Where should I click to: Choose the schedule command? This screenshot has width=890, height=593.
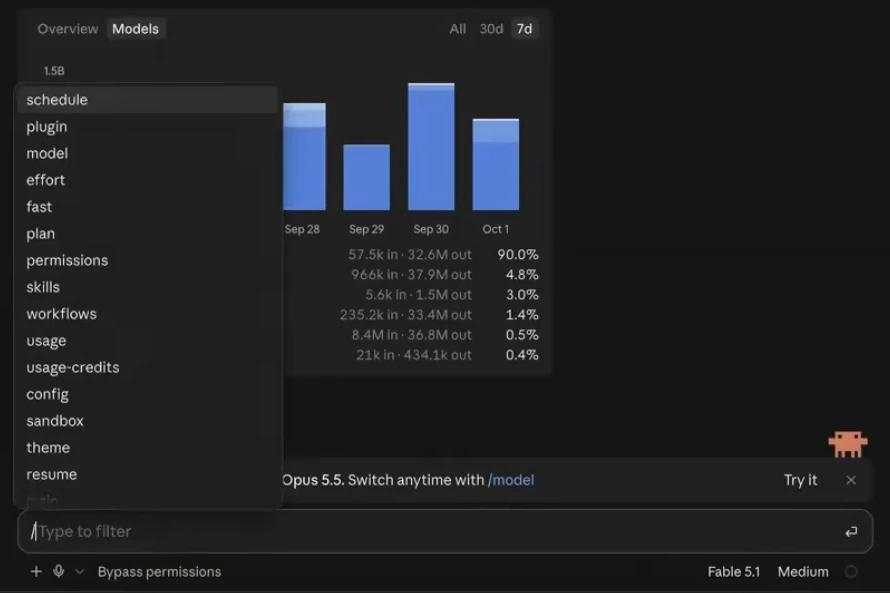pos(146,100)
